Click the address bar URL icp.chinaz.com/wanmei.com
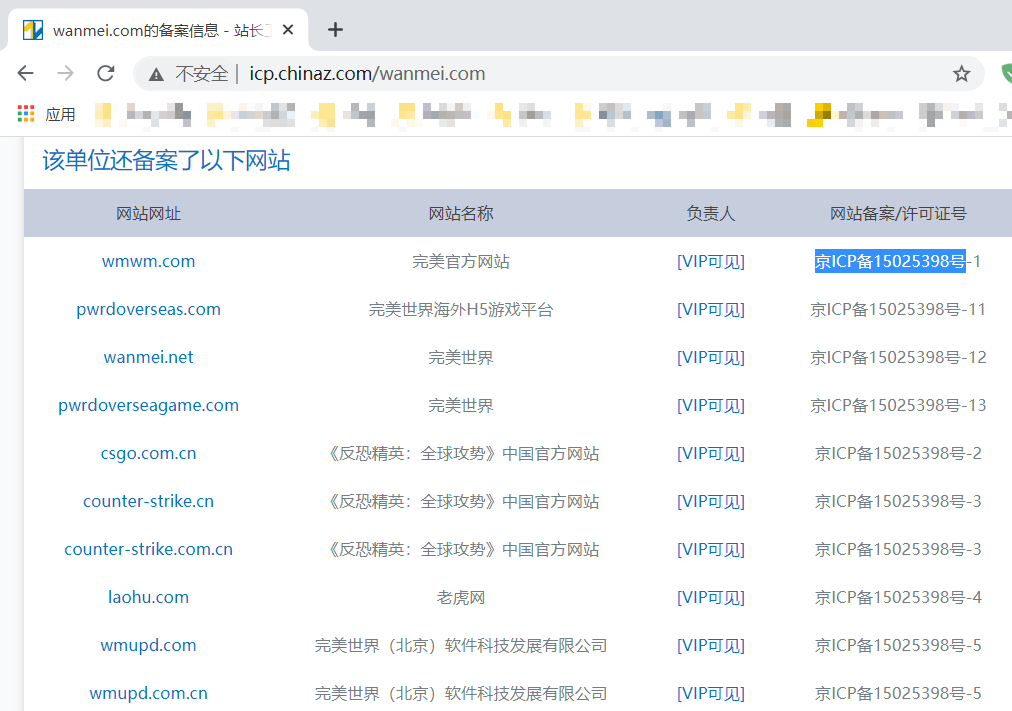 (x=367, y=74)
